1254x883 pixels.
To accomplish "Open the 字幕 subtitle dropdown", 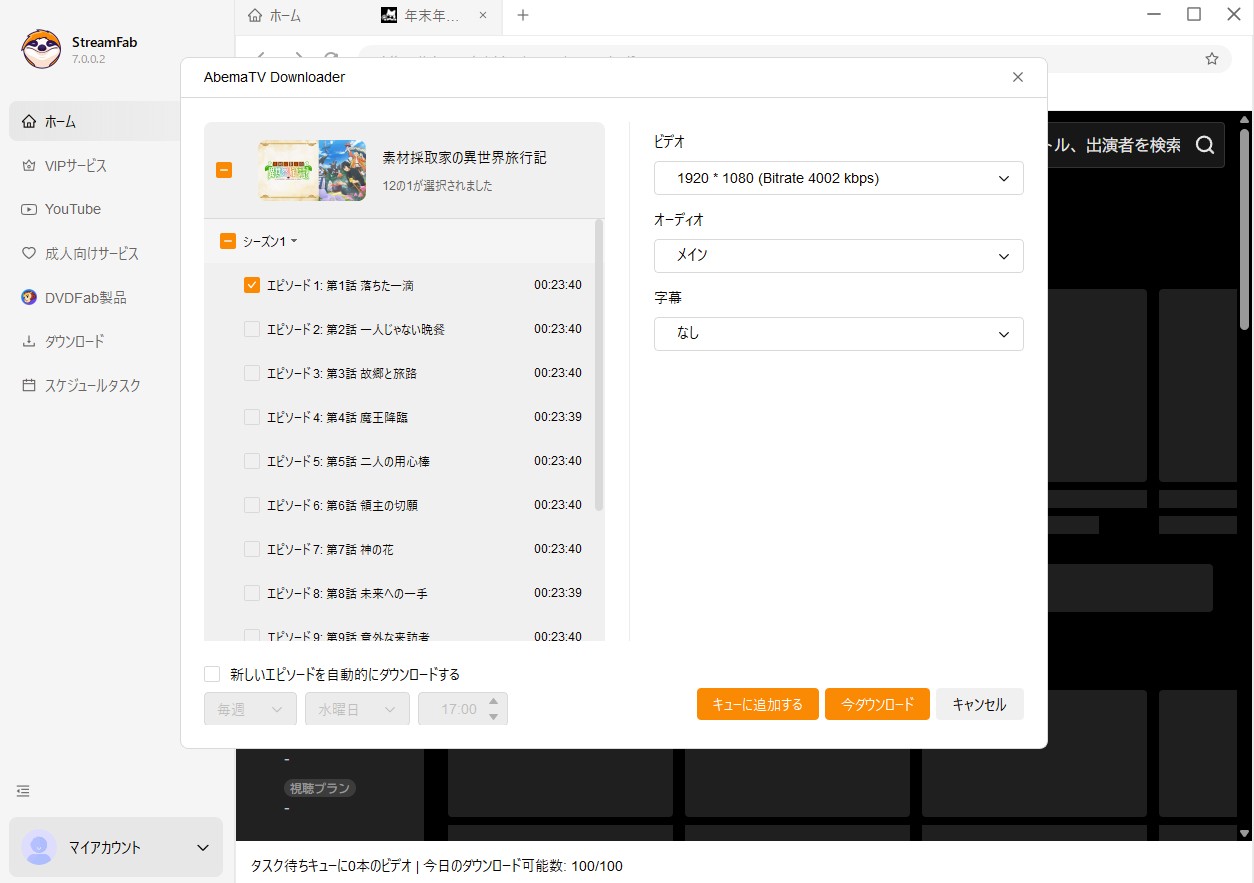I will tap(838, 333).
